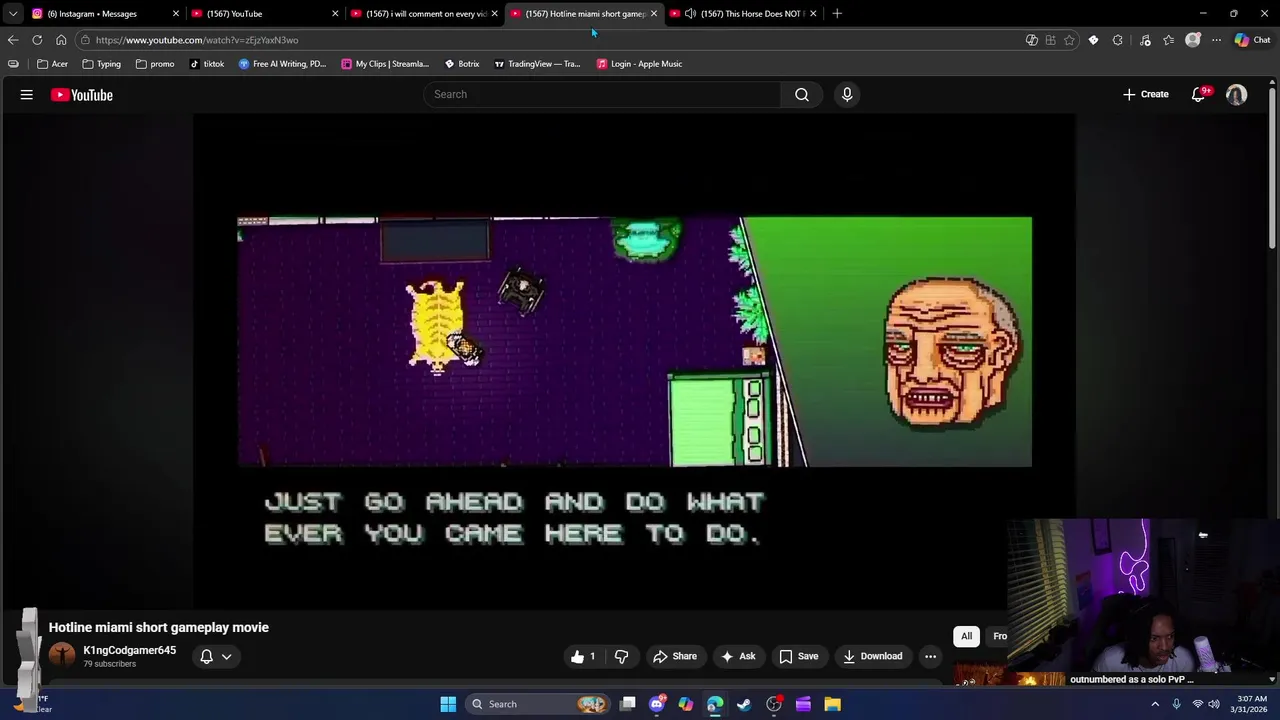Viewport: 1280px width, 720px height.
Task: Dislike the video with thumbs down
Action: pyautogui.click(x=621, y=656)
